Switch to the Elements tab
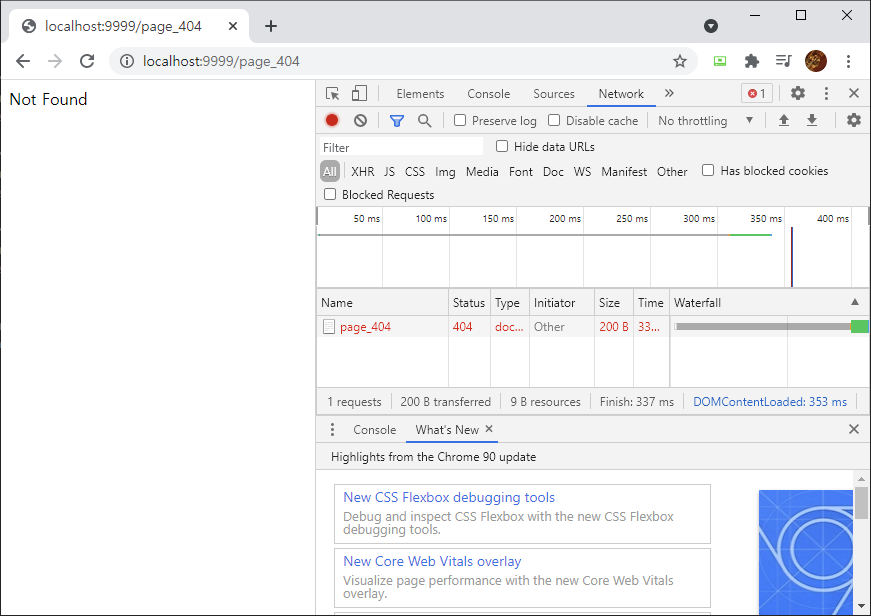 click(x=421, y=94)
